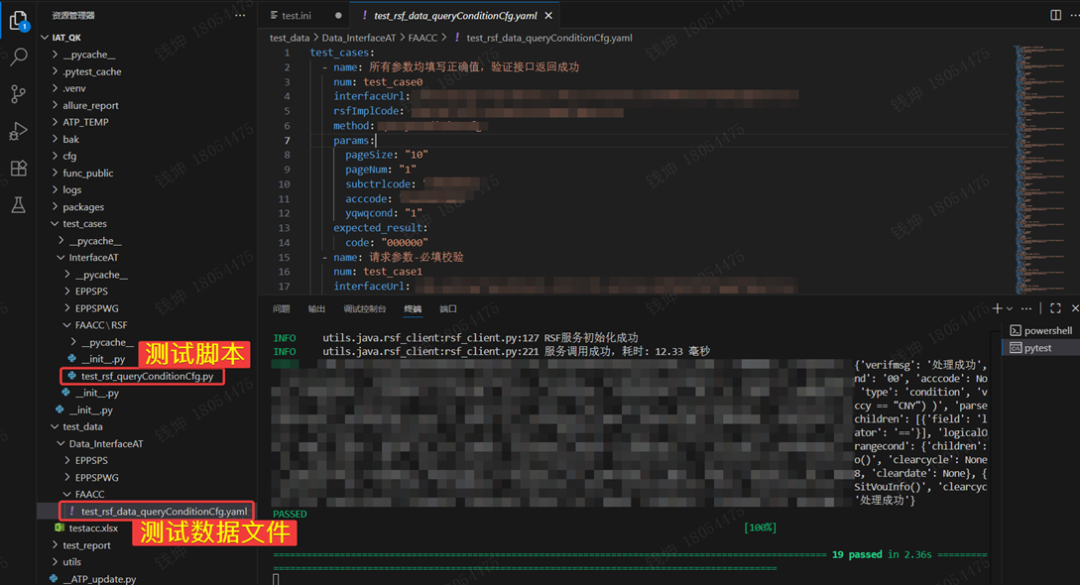The width and height of the screenshot is (1080, 585).
Task: Open the Extensions view
Action: tap(19, 167)
